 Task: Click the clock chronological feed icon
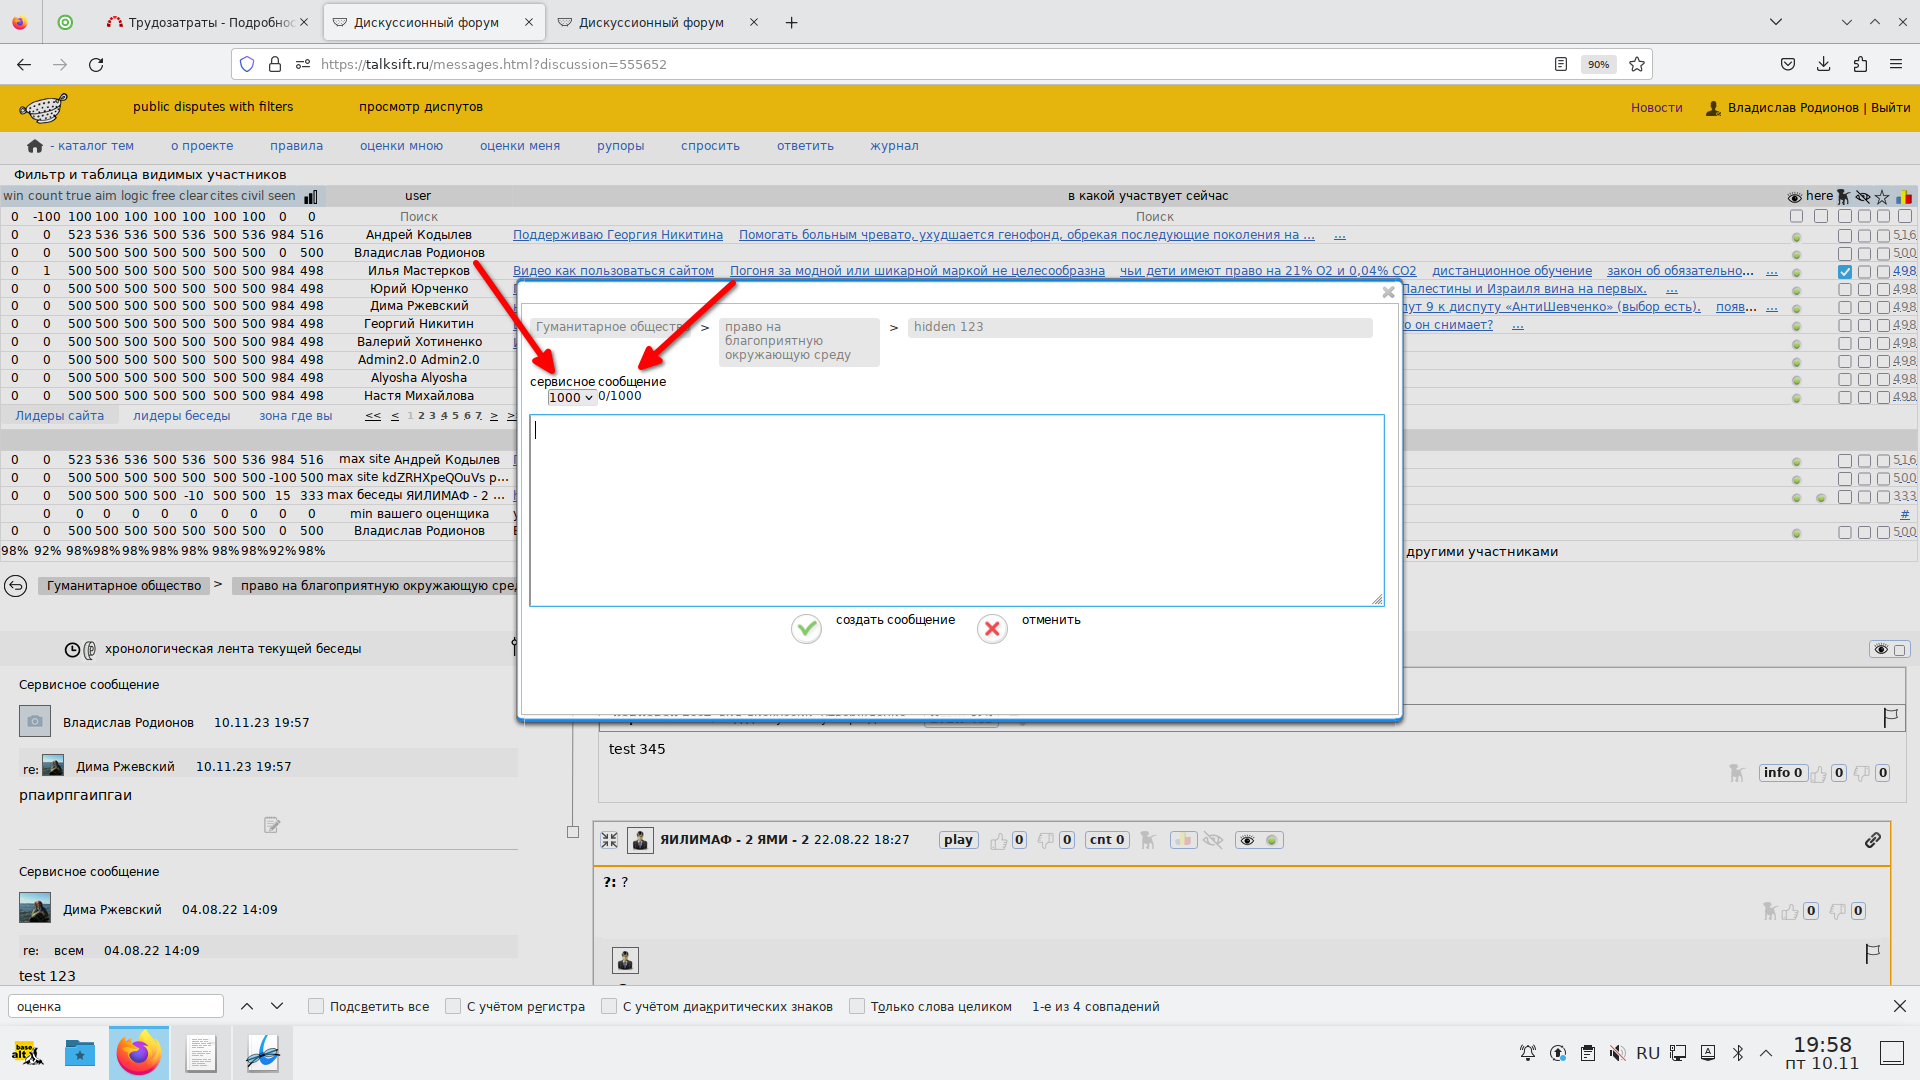[72, 650]
